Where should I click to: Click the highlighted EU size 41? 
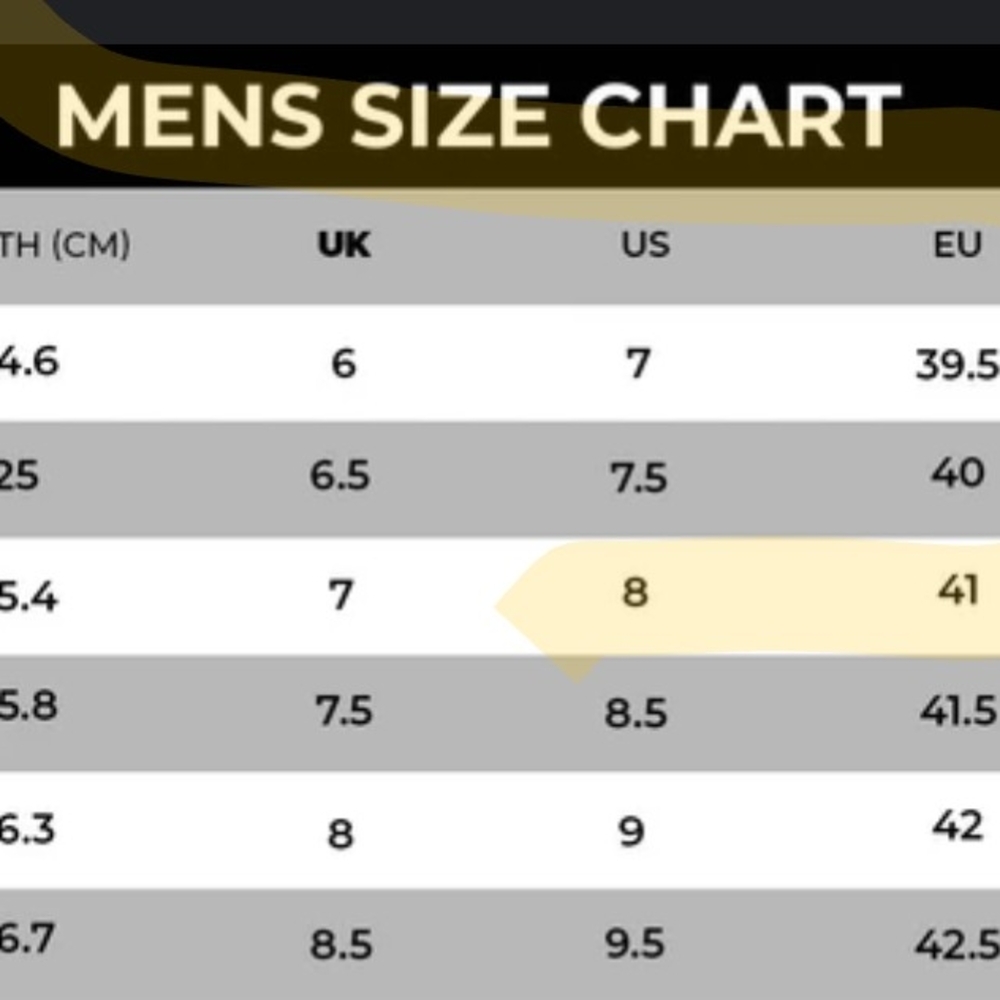[x=958, y=589]
